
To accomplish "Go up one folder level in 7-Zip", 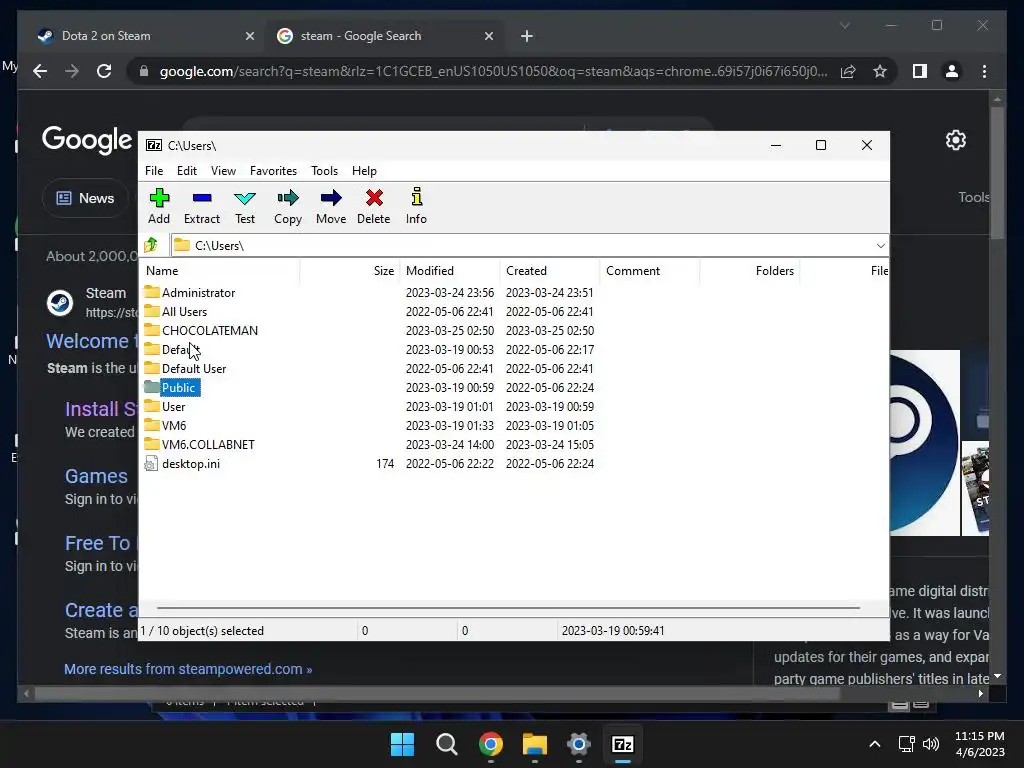I will [152, 245].
